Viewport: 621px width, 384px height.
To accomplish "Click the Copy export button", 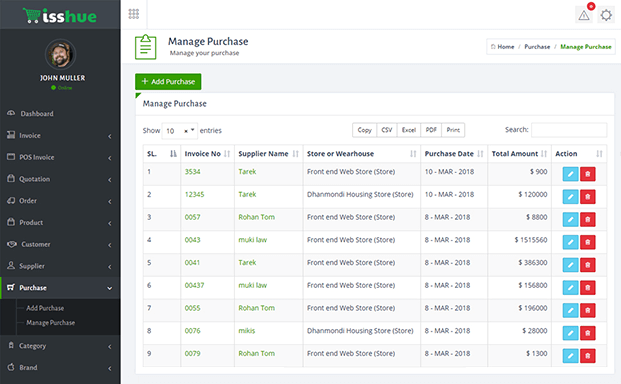I will click(364, 130).
